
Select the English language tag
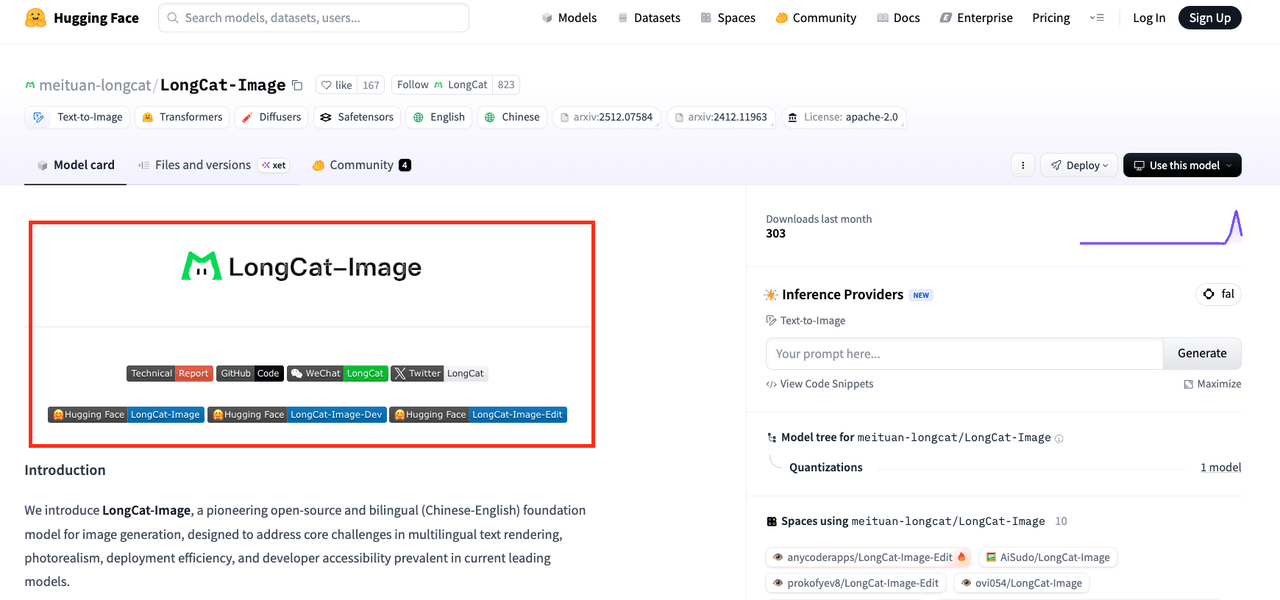coord(439,117)
